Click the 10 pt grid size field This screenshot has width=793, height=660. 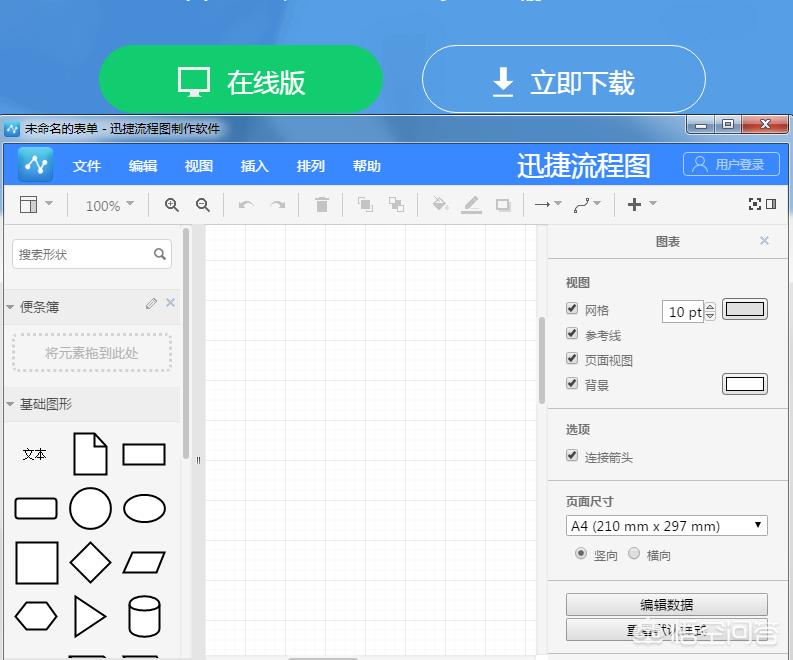point(683,312)
